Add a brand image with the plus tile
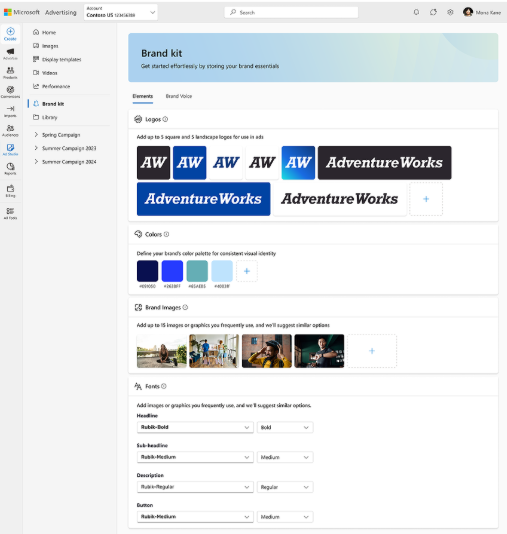This screenshot has width=507, height=534. pos(372,351)
